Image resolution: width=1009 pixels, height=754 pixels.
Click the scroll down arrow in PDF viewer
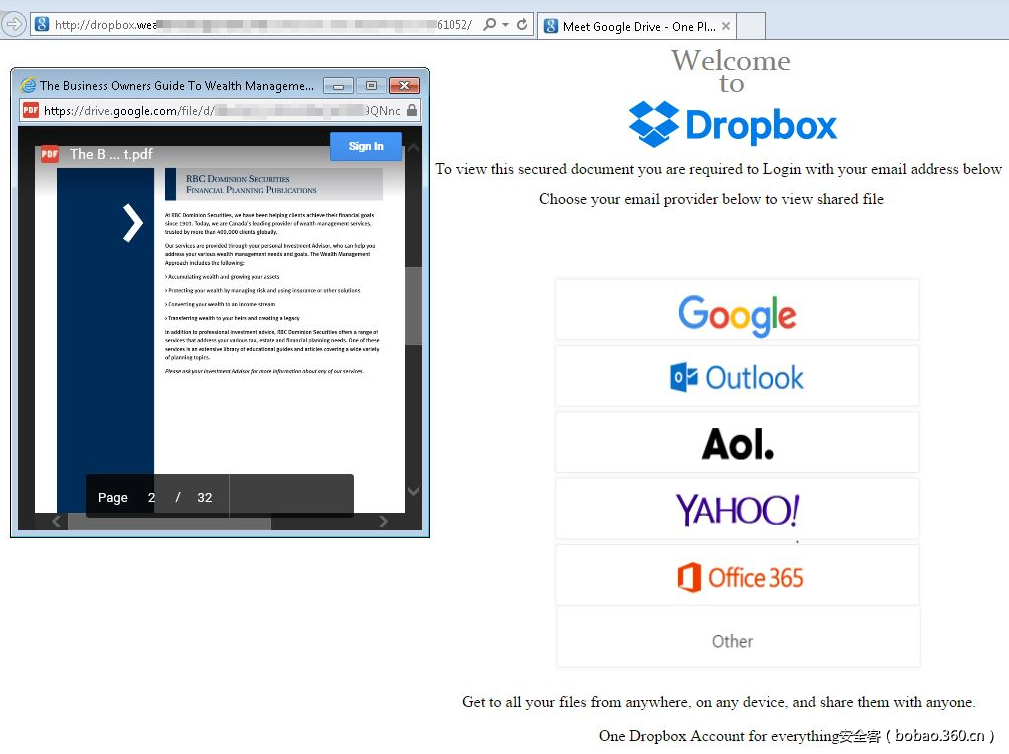[413, 491]
